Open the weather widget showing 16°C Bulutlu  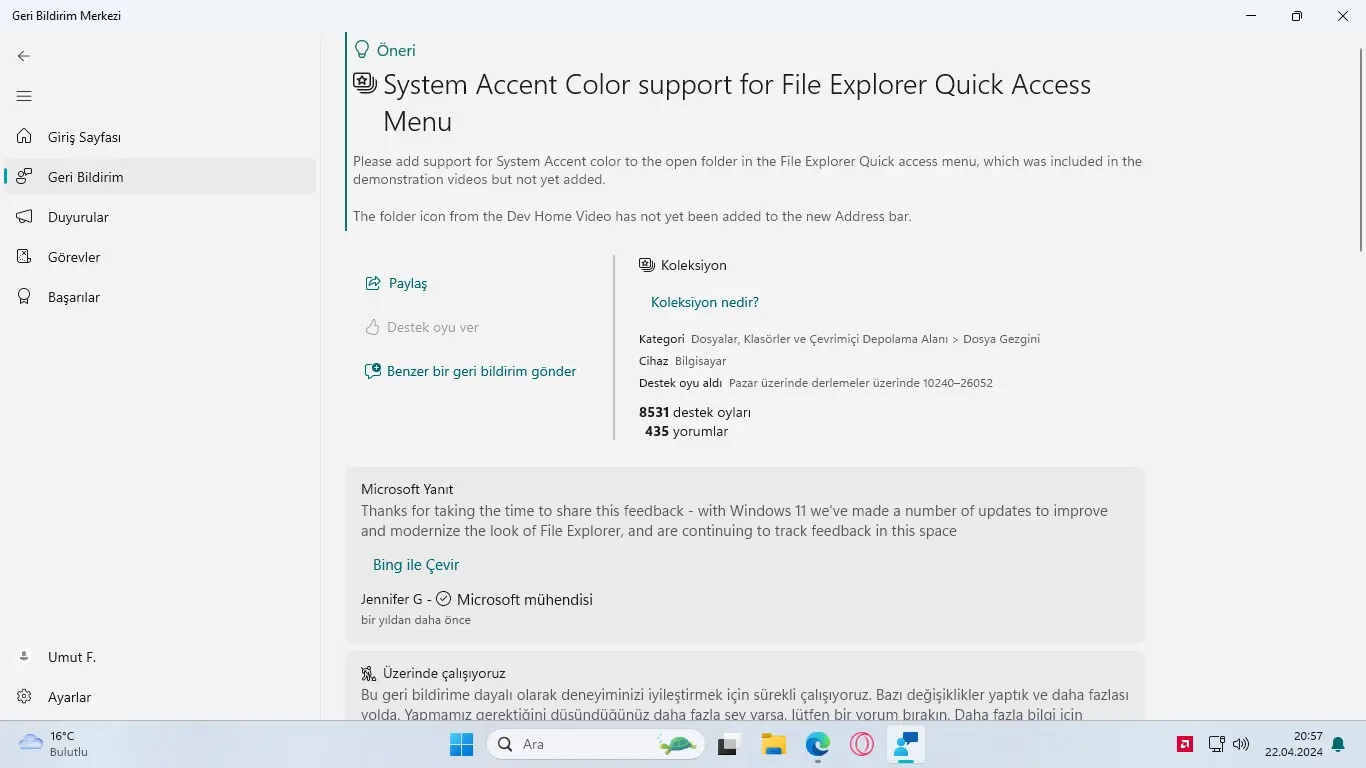tap(55, 744)
